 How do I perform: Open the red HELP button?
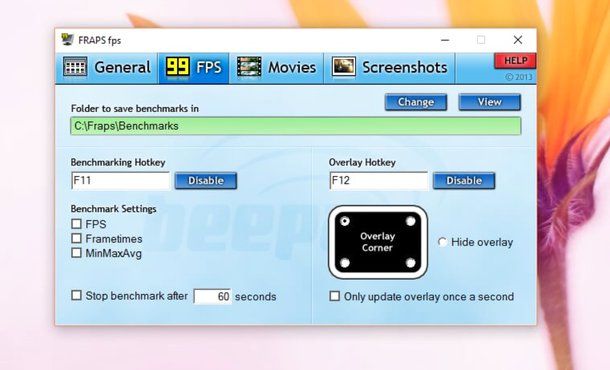(x=515, y=61)
